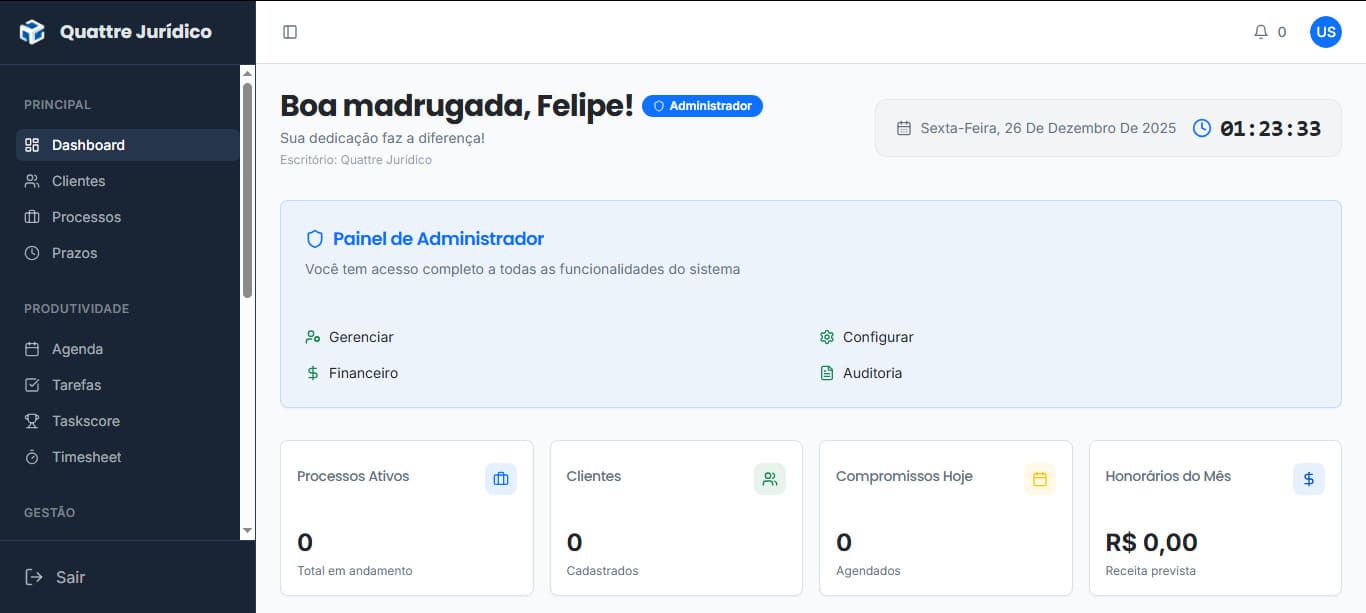This screenshot has width=1366, height=613.
Task: Click the Financeiro link
Action: pyautogui.click(x=362, y=372)
